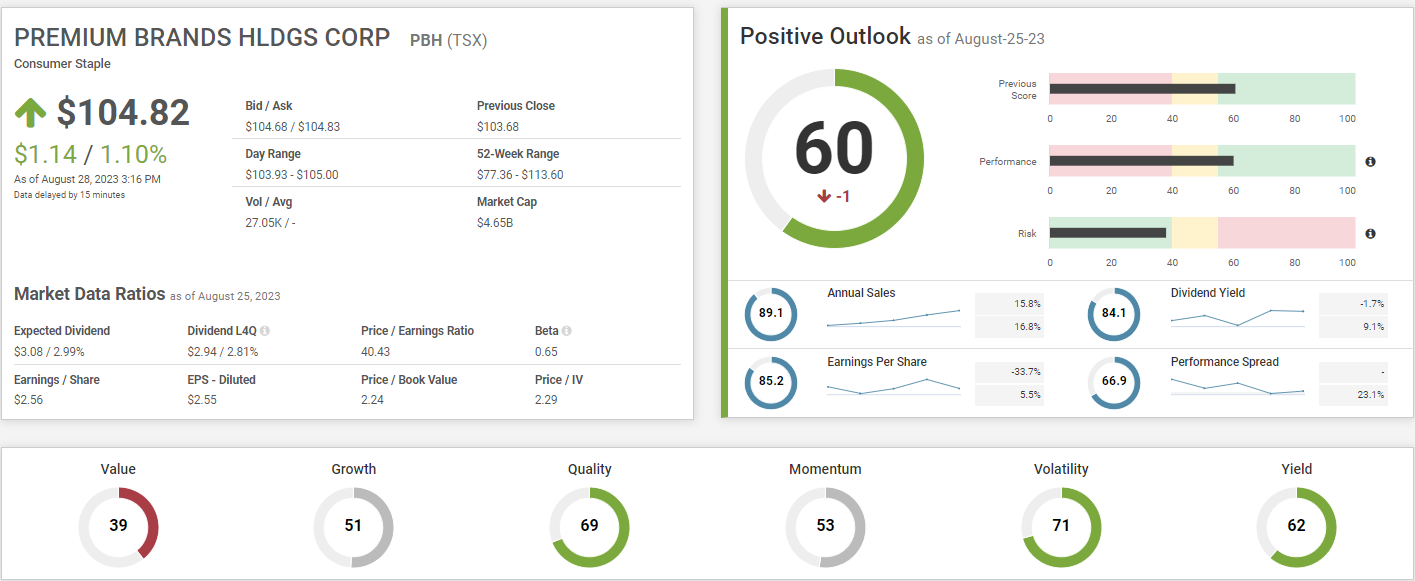The image size is (1415, 581).
Task: Click the Market Data Ratios heading
Action: click(89, 294)
